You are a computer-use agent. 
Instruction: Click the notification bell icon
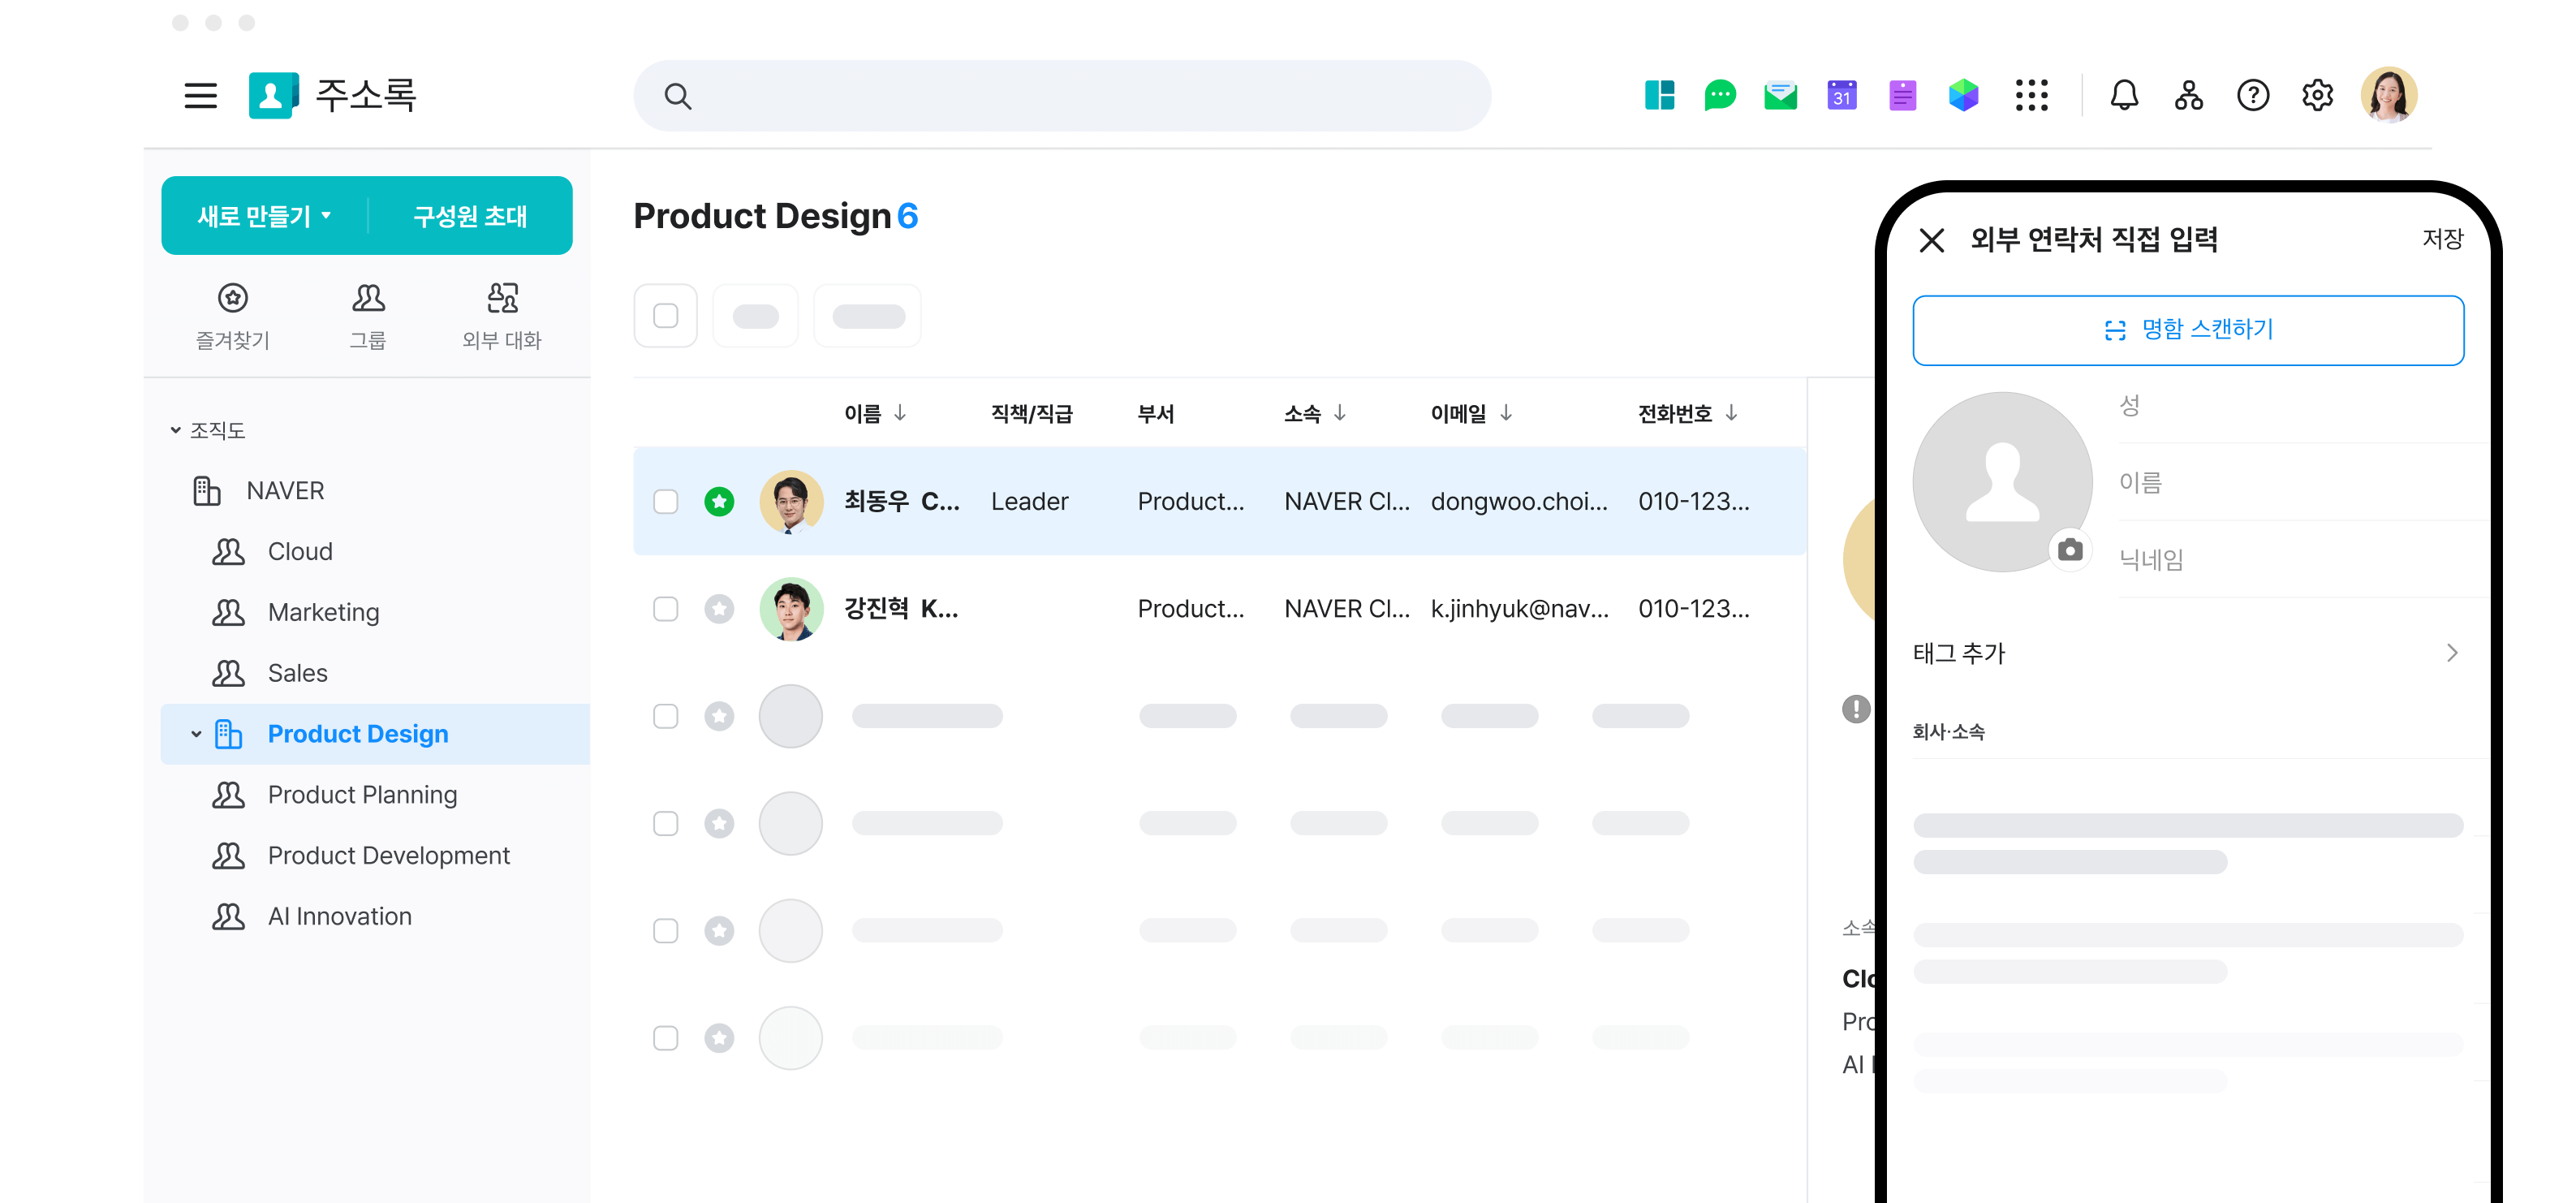tap(2124, 96)
